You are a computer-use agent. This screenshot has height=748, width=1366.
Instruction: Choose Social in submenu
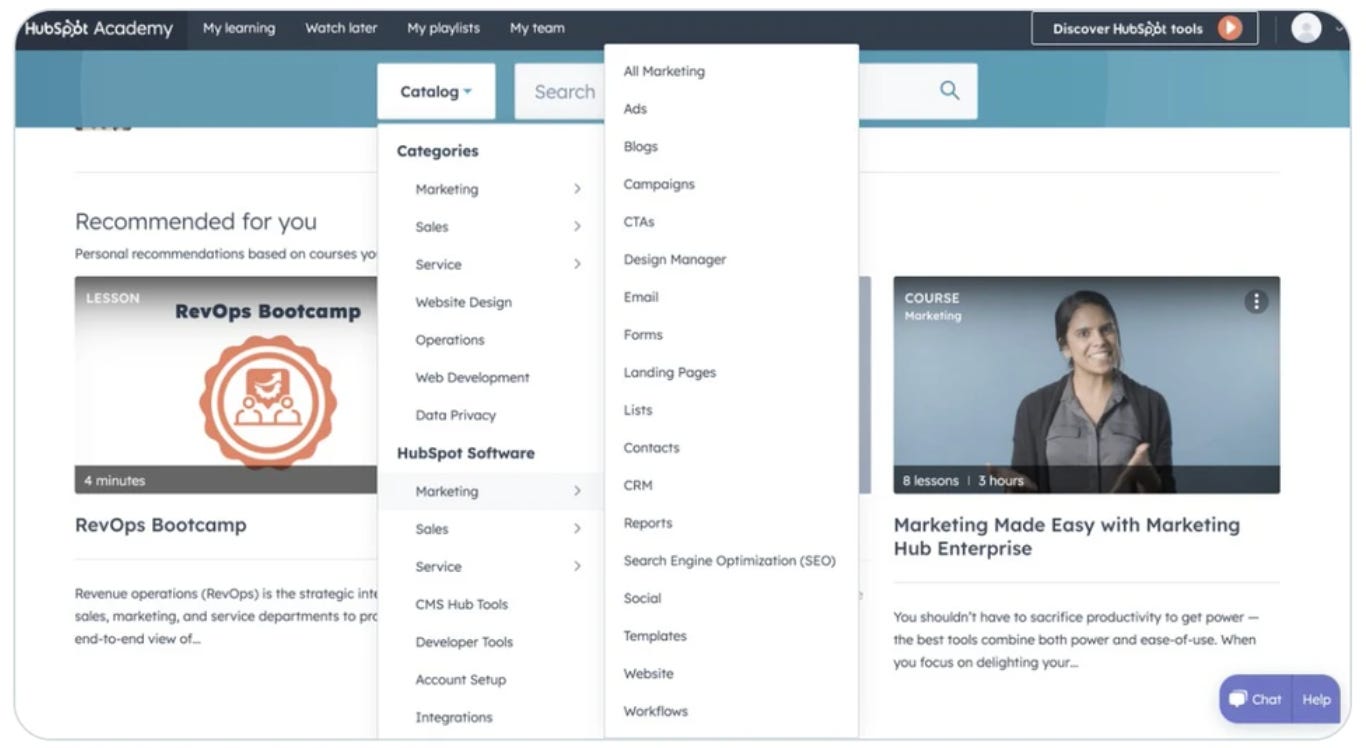pos(642,598)
